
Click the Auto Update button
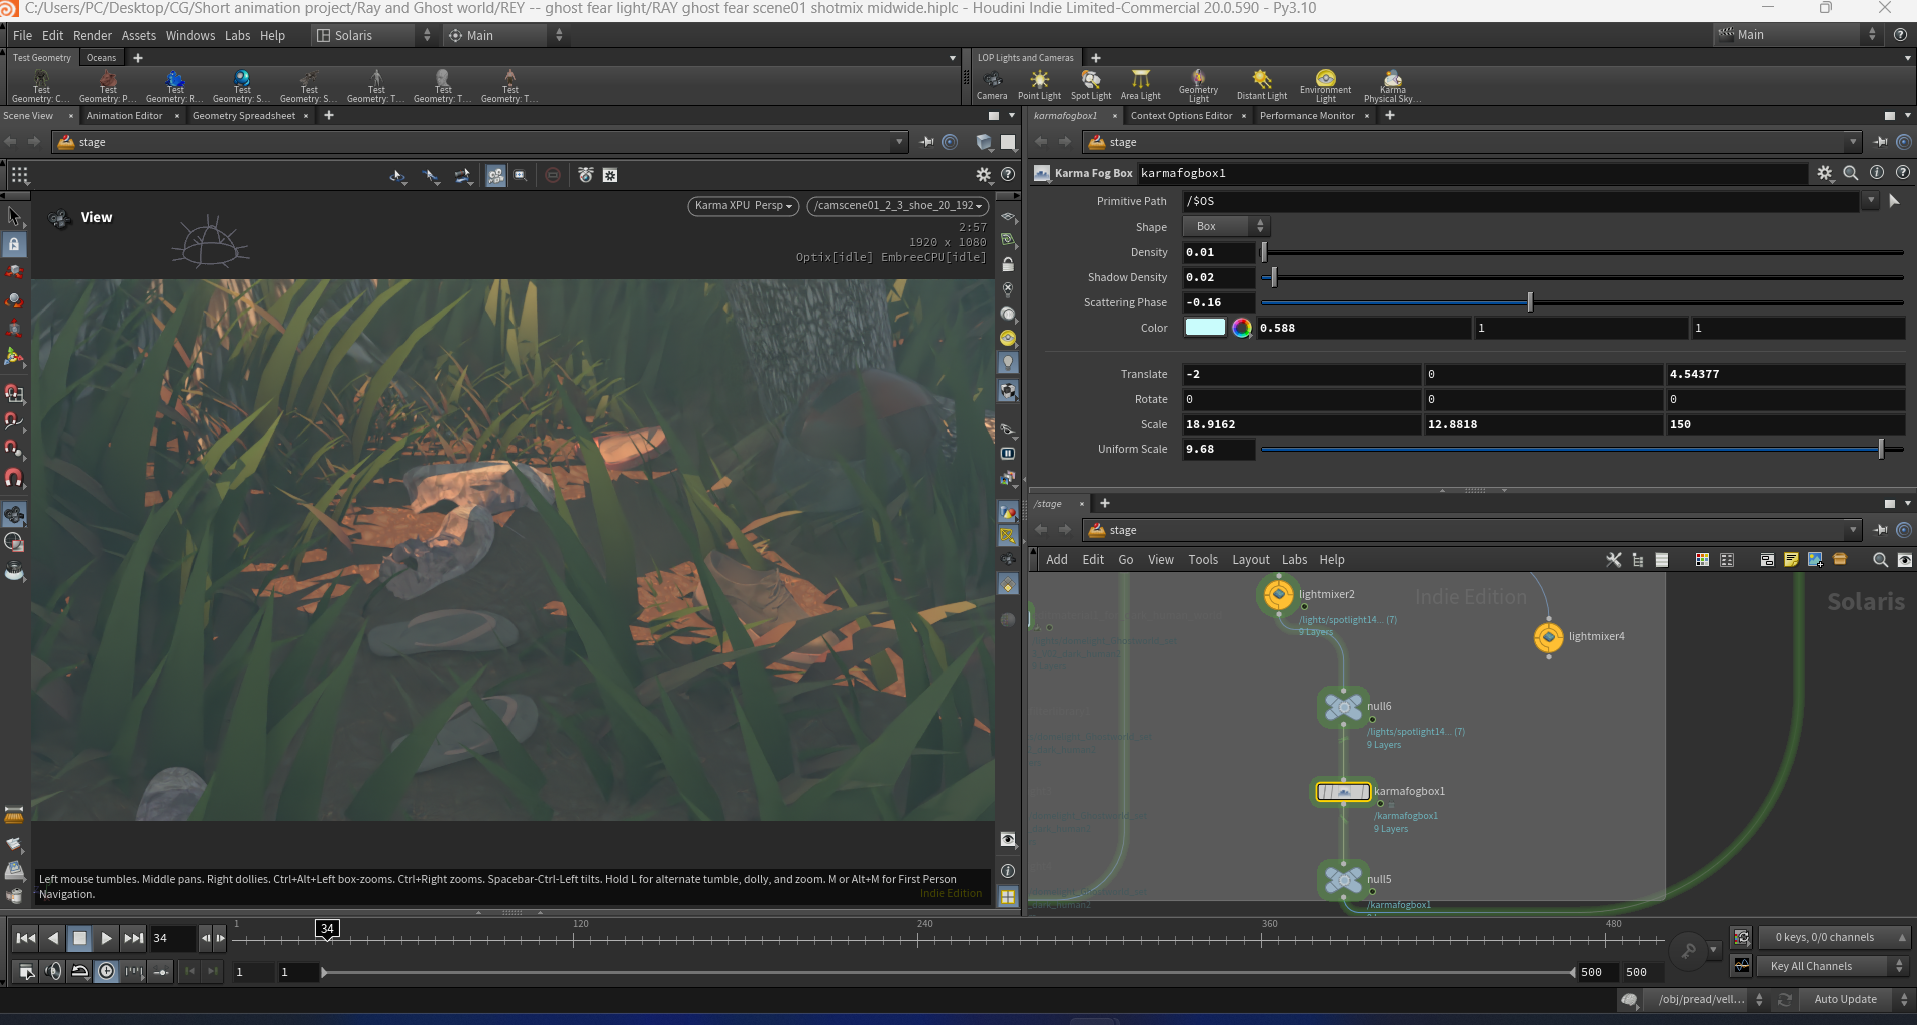(1845, 999)
